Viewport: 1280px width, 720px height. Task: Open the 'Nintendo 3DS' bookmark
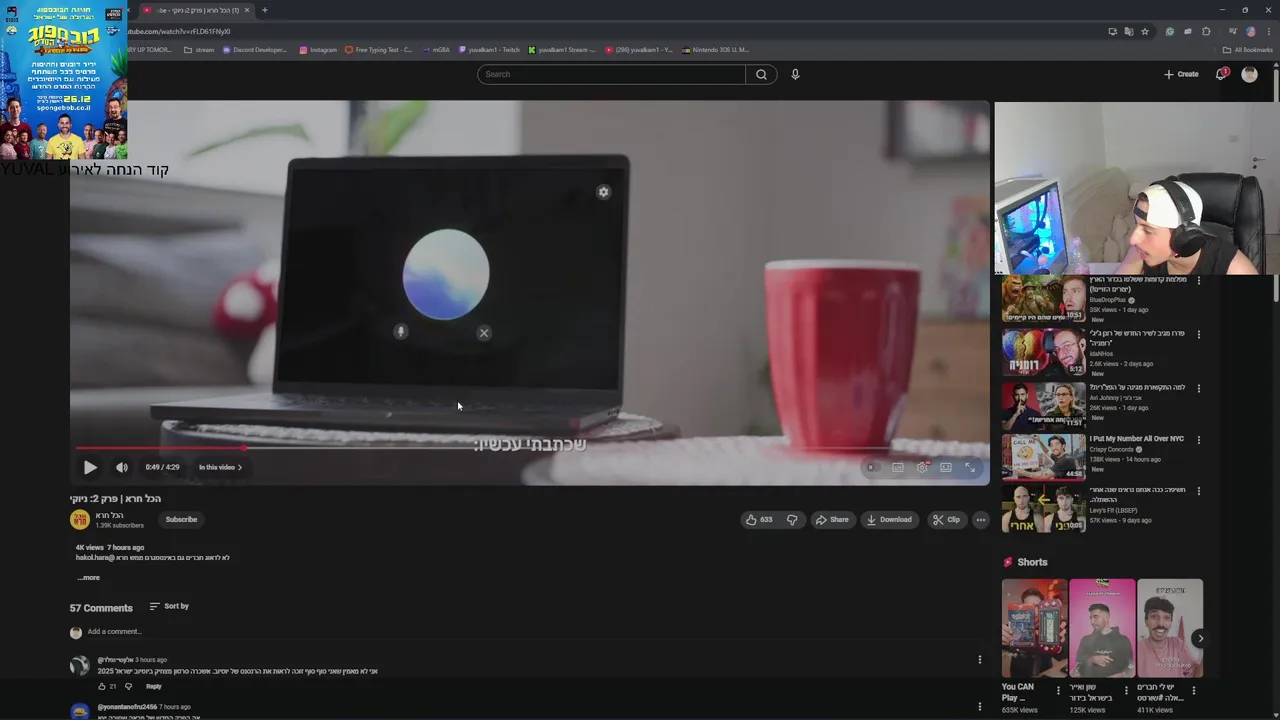[x=715, y=49]
